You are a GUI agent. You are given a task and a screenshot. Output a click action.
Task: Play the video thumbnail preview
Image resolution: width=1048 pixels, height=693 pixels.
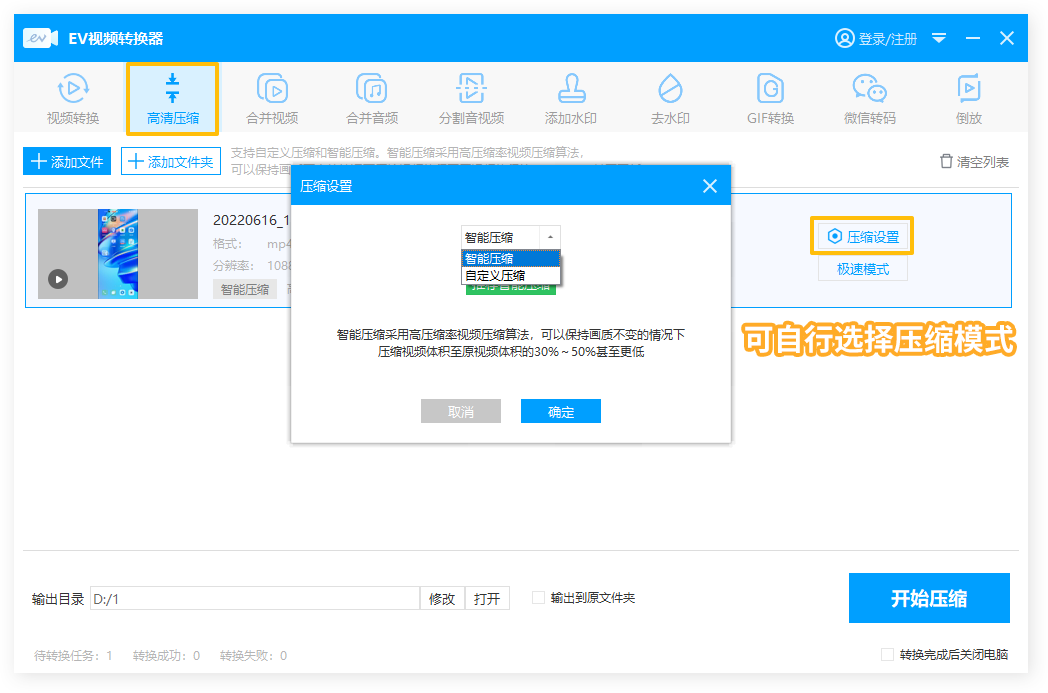pyautogui.click(x=58, y=279)
